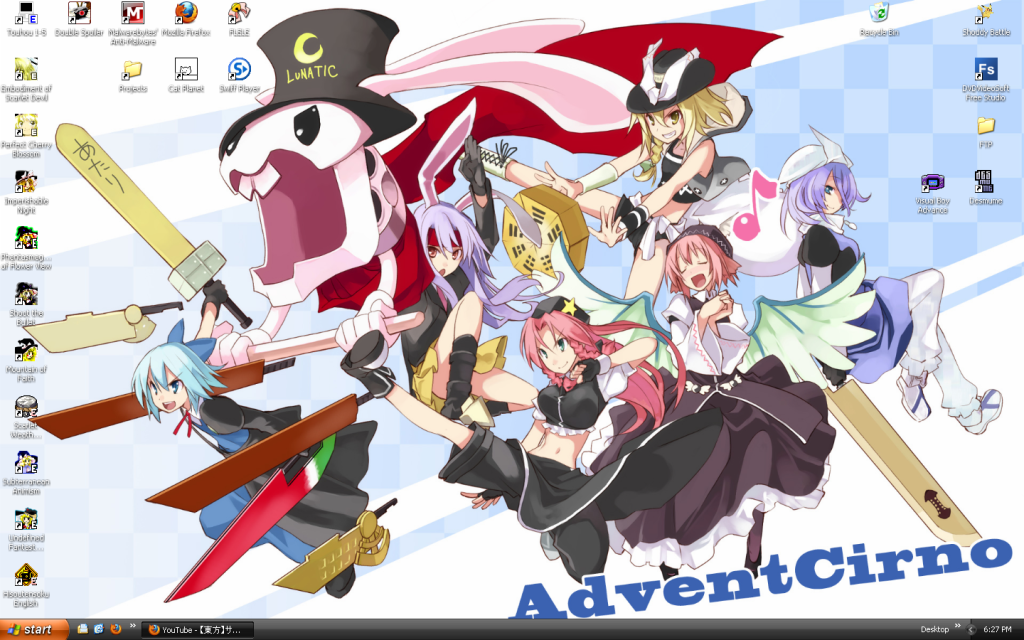This screenshot has width=1024, height=640.
Task: Launch the Cat Planet shortcut
Action: [x=186, y=75]
